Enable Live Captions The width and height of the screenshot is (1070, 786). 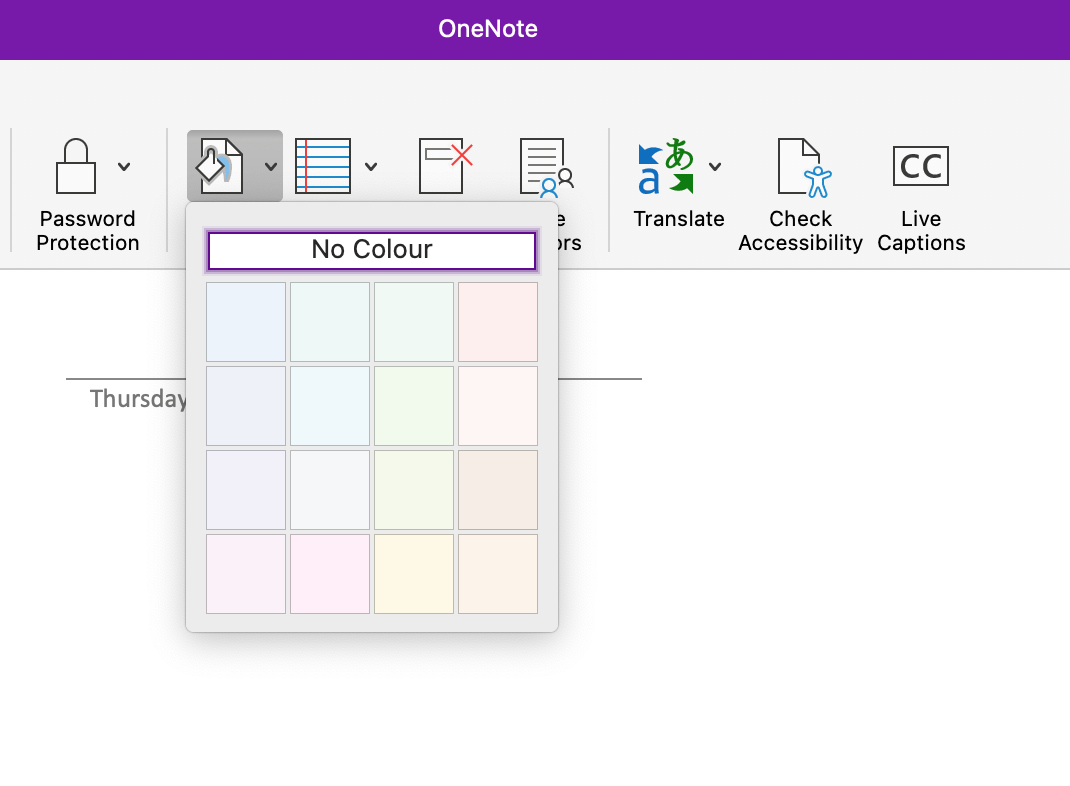[920, 167]
